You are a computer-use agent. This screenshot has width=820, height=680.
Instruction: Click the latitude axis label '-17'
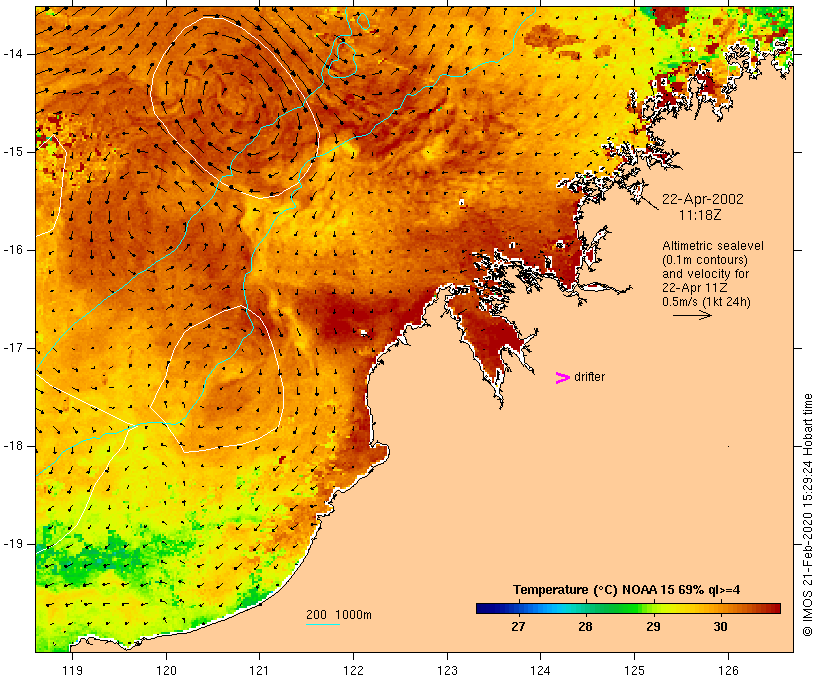pyautogui.click(x=13, y=348)
